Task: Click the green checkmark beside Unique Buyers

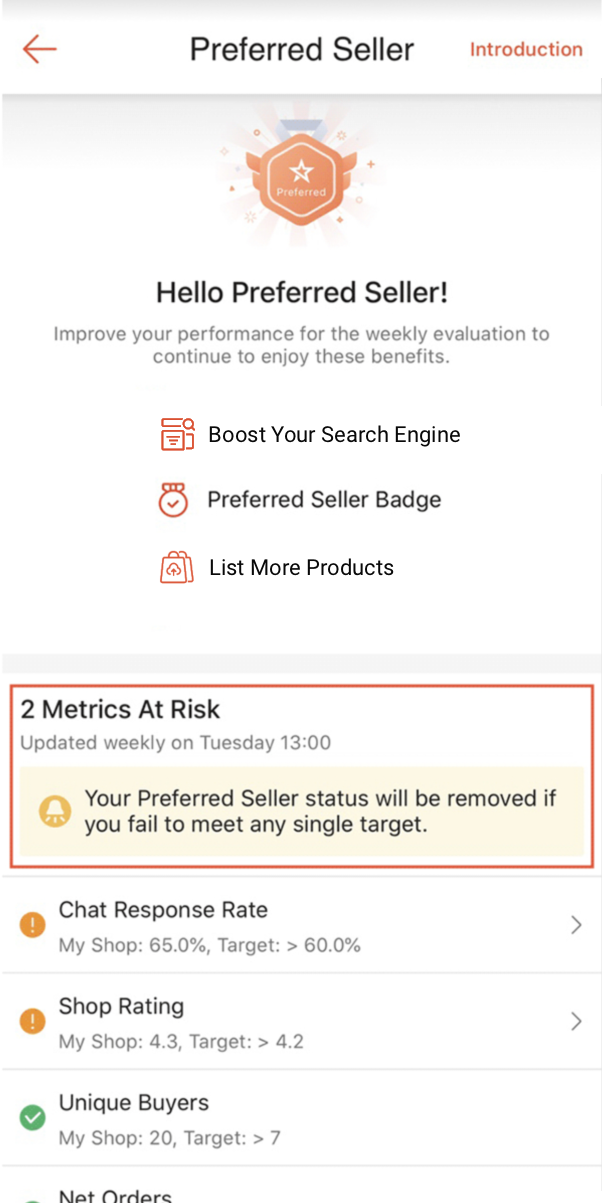Action: [x=32, y=1117]
